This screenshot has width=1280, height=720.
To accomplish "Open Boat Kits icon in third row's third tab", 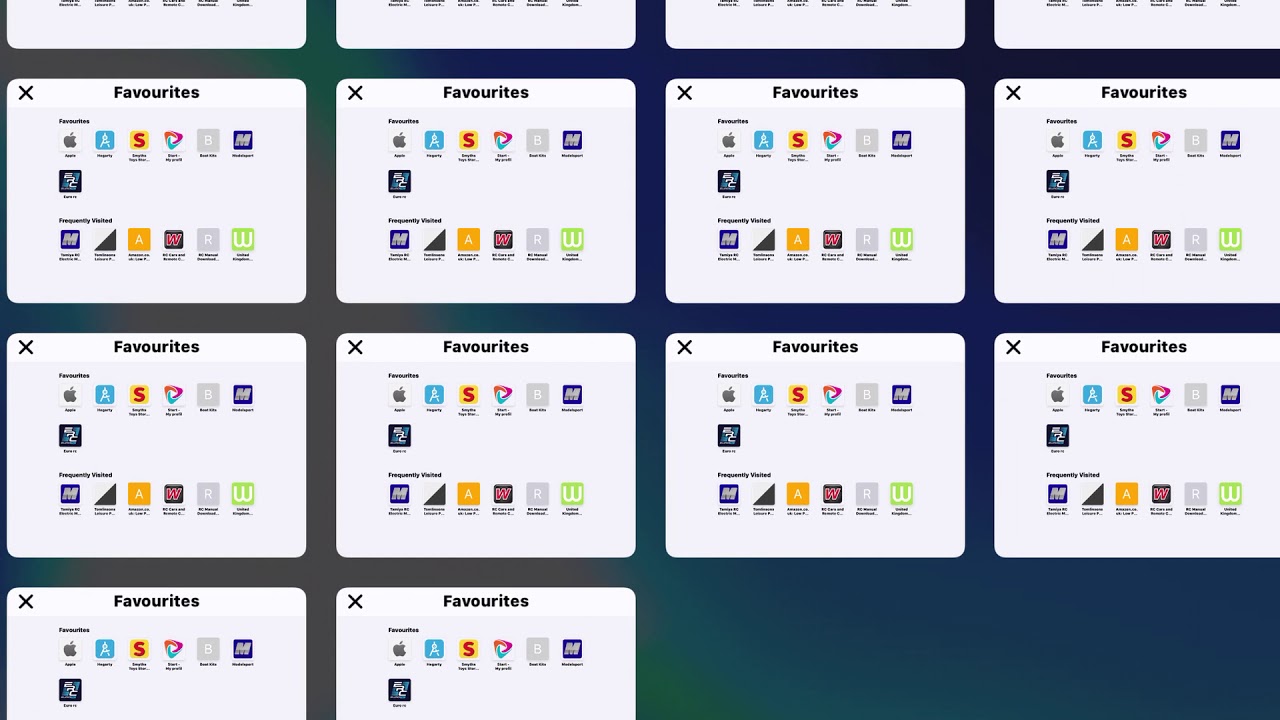I will point(867,394).
